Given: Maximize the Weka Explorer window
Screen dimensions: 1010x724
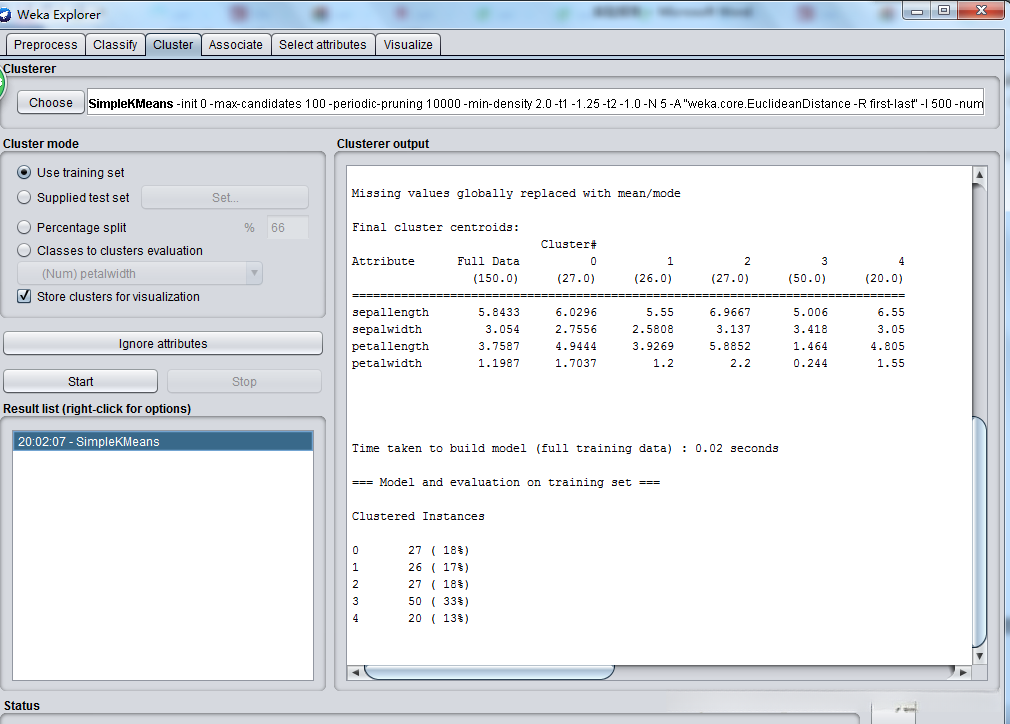Looking at the screenshot, I should (x=943, y=10).
